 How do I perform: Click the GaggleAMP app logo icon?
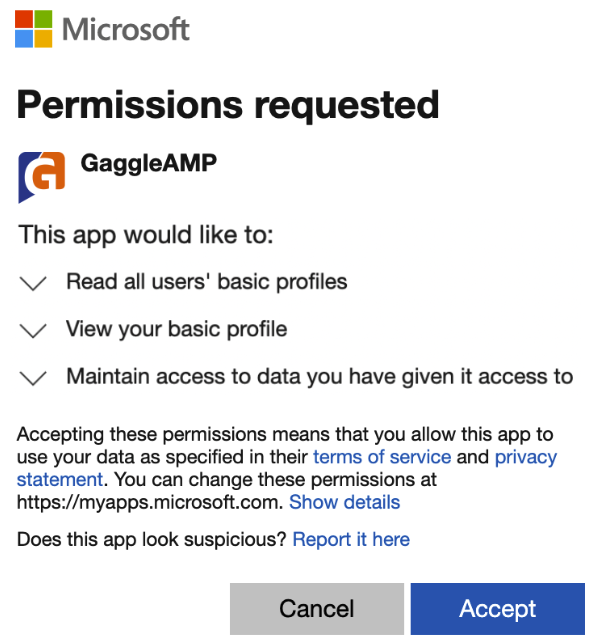[41, 177]
